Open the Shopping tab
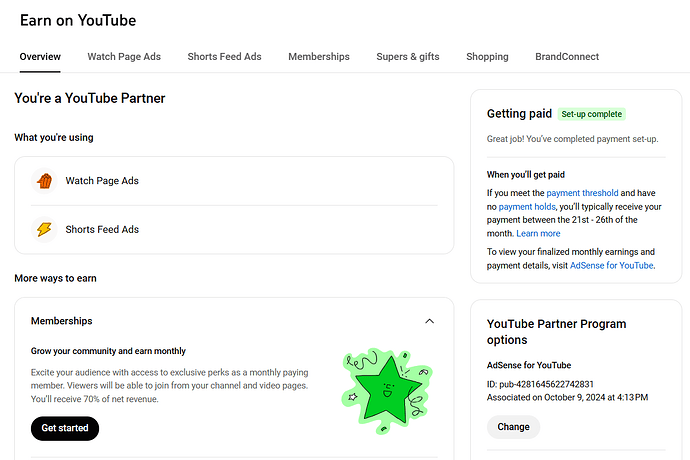 click(x=487, y=57)
